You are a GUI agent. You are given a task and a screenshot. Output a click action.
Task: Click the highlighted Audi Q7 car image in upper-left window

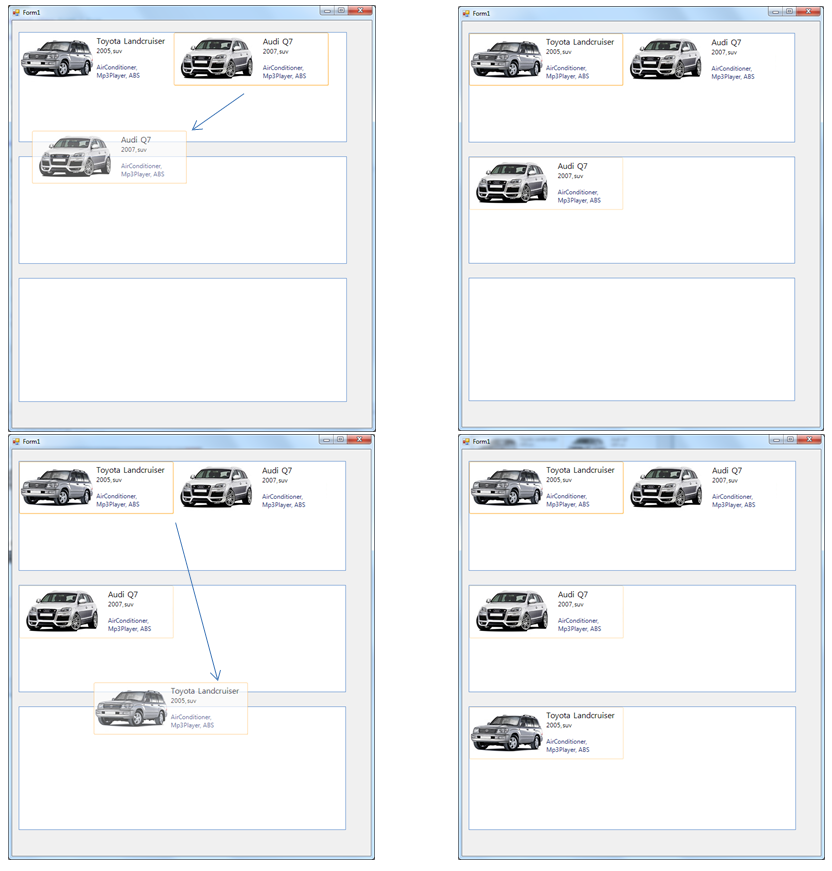pyautogui.click(x=217, y=58)
